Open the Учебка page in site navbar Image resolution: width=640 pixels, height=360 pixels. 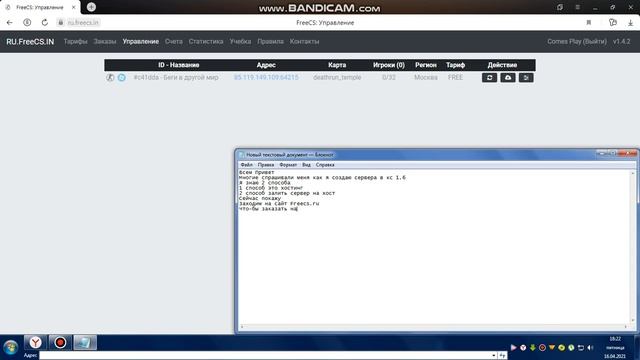240,41
